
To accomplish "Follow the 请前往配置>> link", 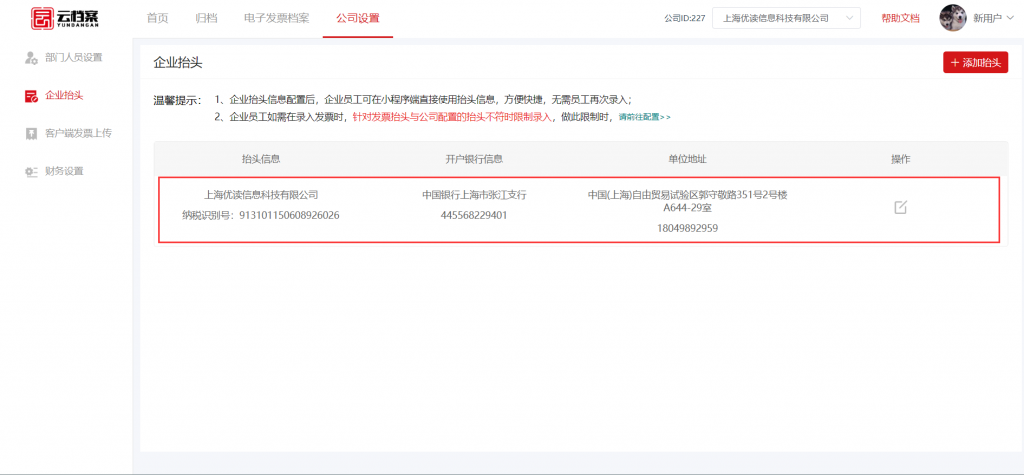I will point(645,117).
